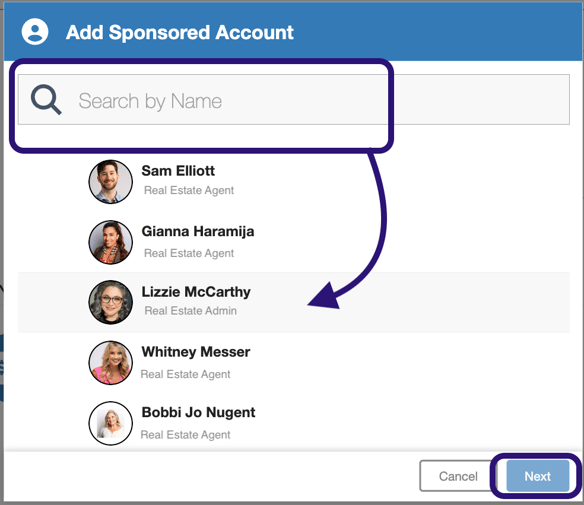Select Whitney Messer from the list
This screenshot has width=584, height=505.
[x=294, y=362]
